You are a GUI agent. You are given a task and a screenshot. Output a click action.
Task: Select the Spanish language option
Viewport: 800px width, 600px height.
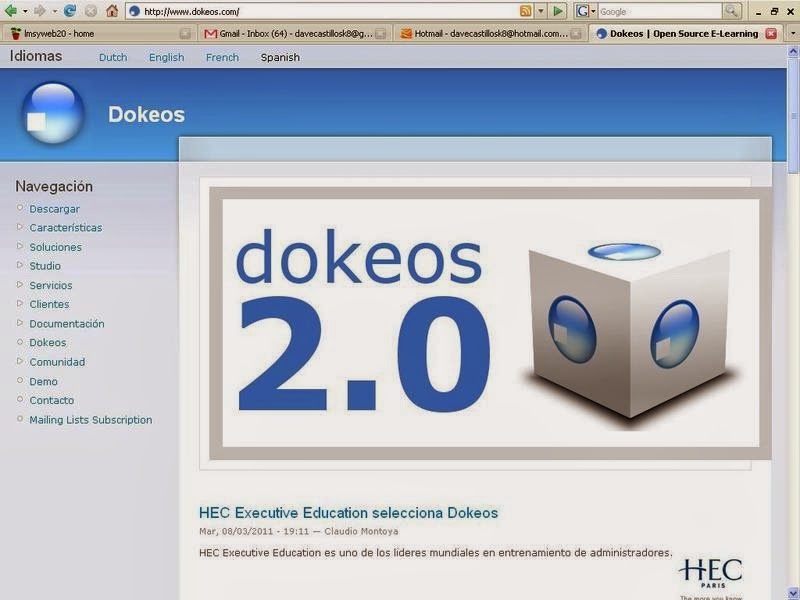(x=280, y=58)
